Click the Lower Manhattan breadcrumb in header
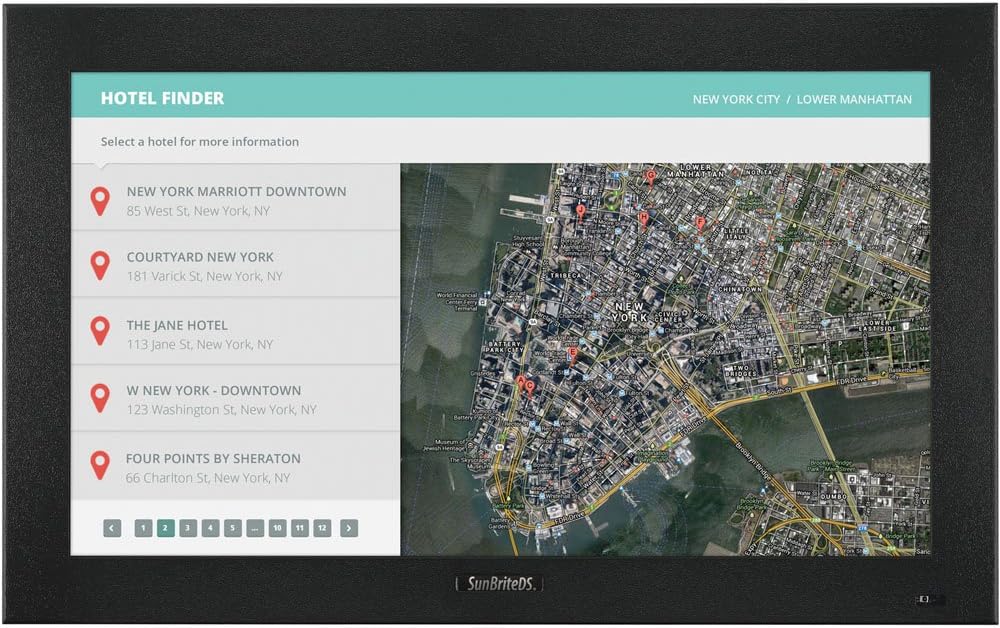The image size is (1000, 628). (x=854, y=99)
